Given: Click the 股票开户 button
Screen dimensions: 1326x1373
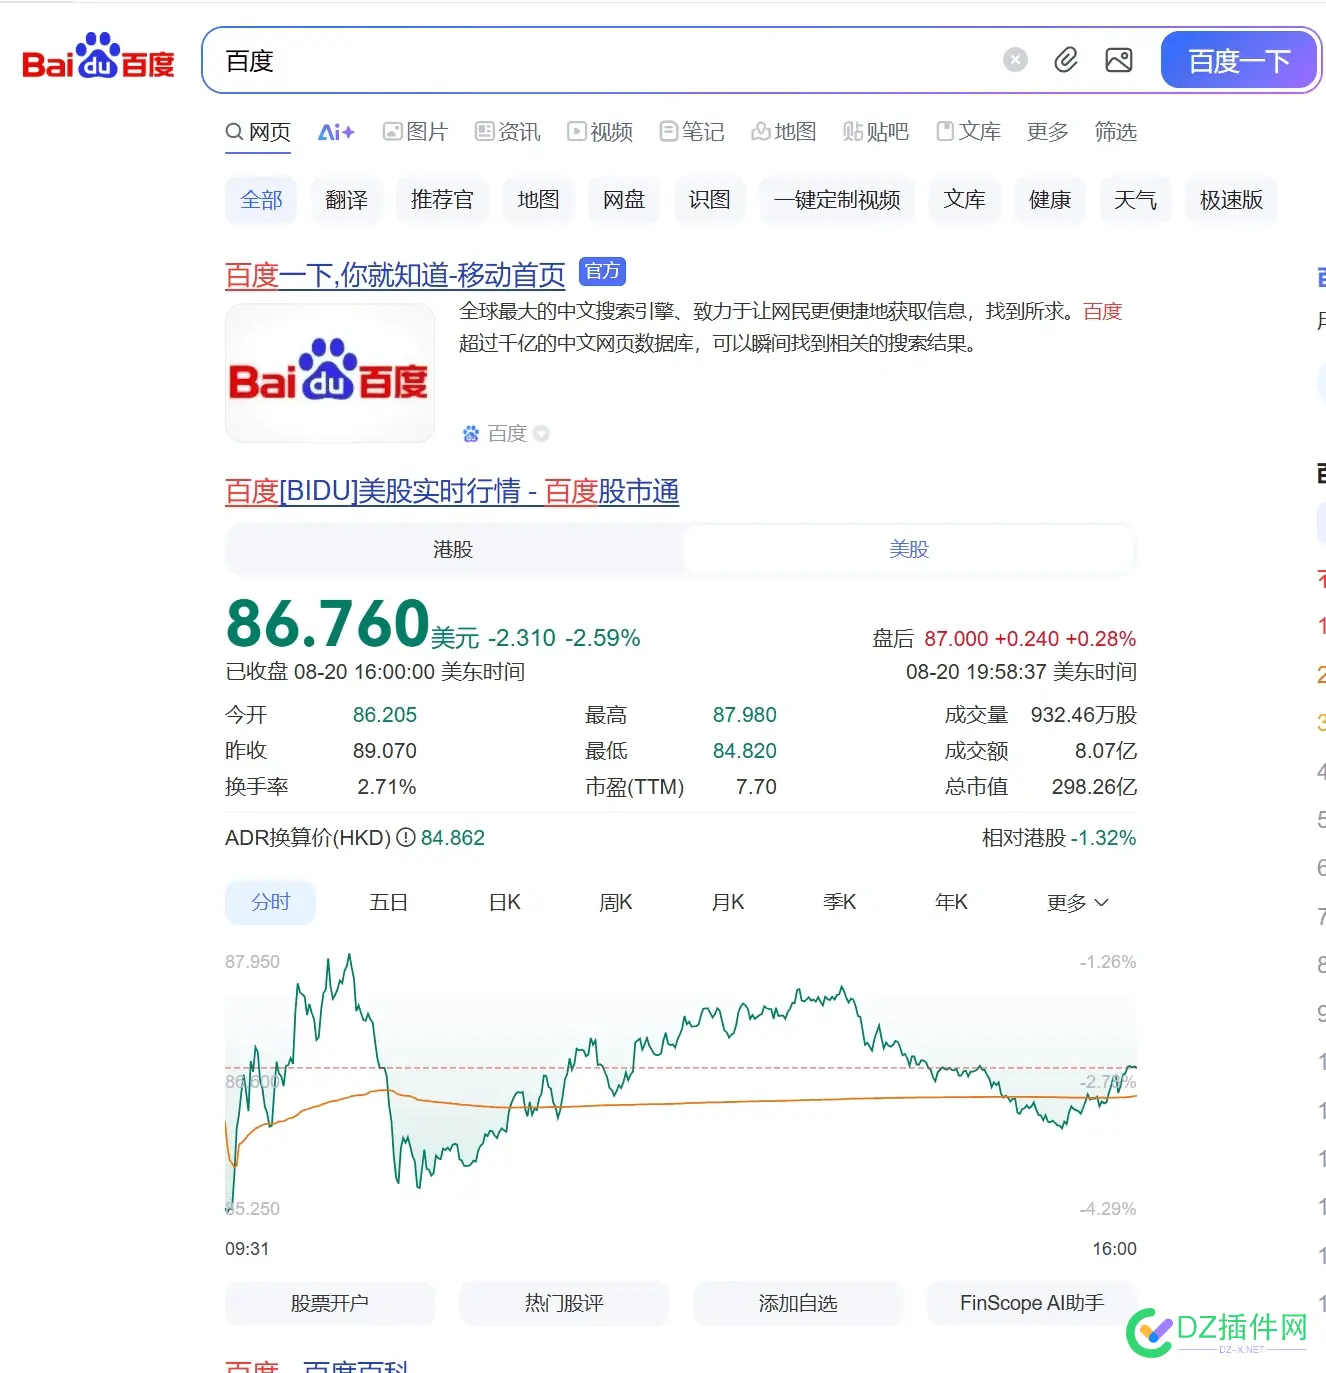Looking at the screenshot, I should [x=330, y=1303].
